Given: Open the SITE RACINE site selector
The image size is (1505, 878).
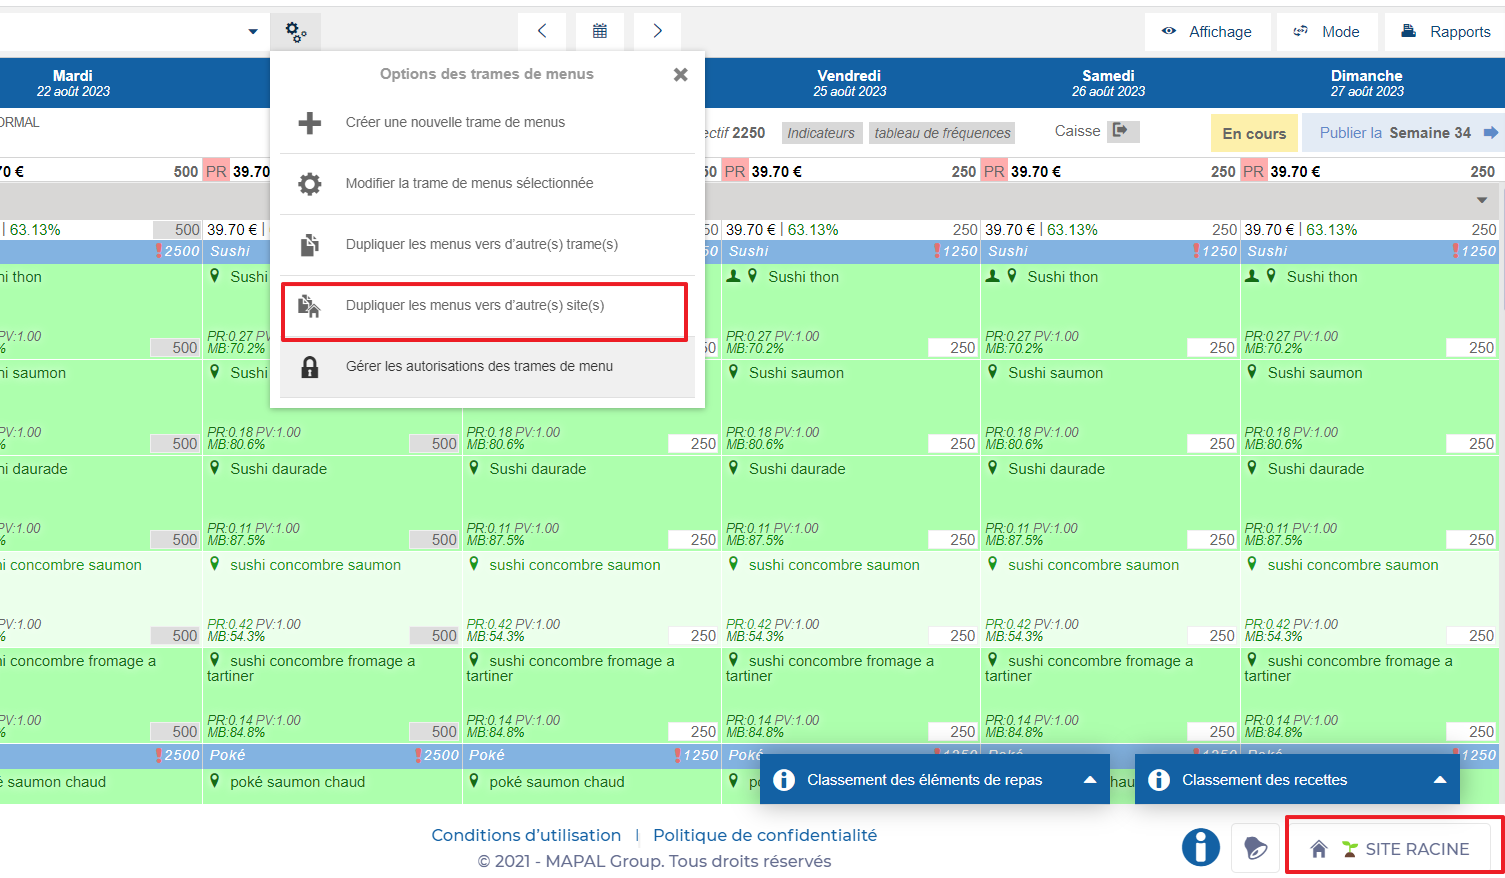Looking at the screenshot, I should click(x=1389, y=849).
